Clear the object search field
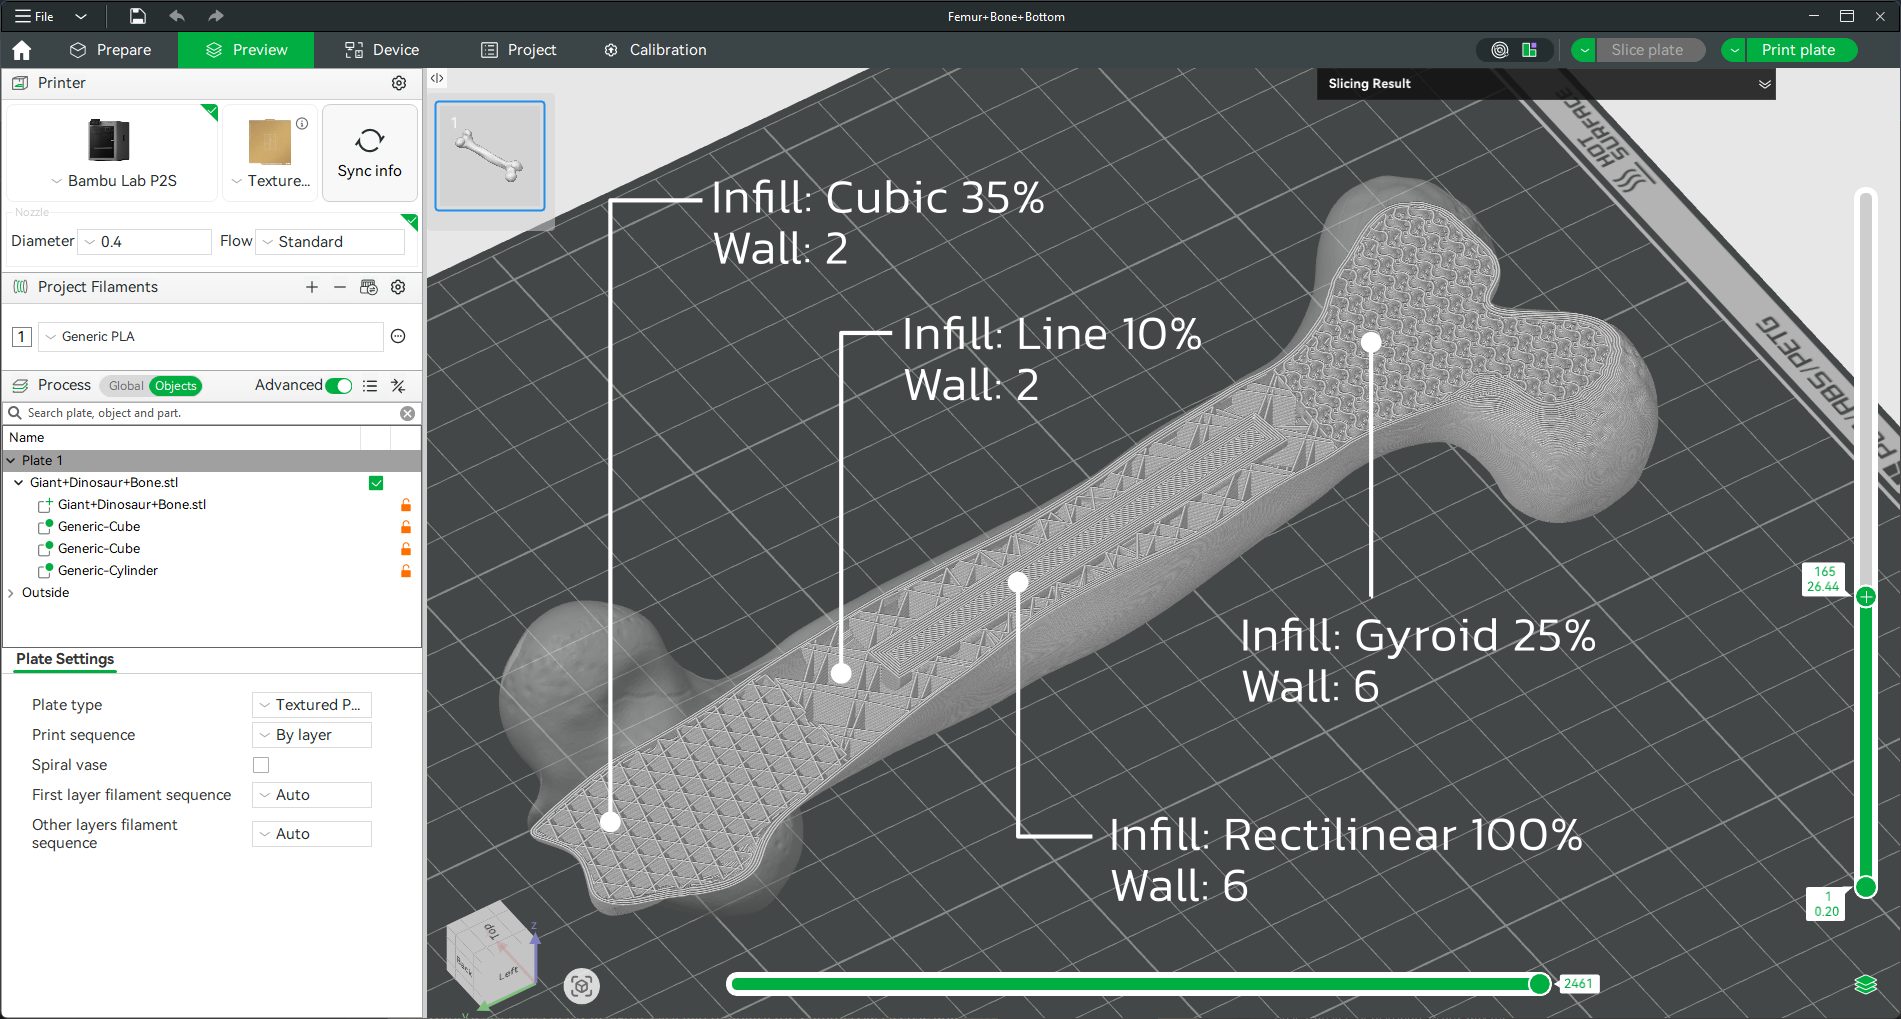This screenshot has height=1019, width=1901. (407, 413)
